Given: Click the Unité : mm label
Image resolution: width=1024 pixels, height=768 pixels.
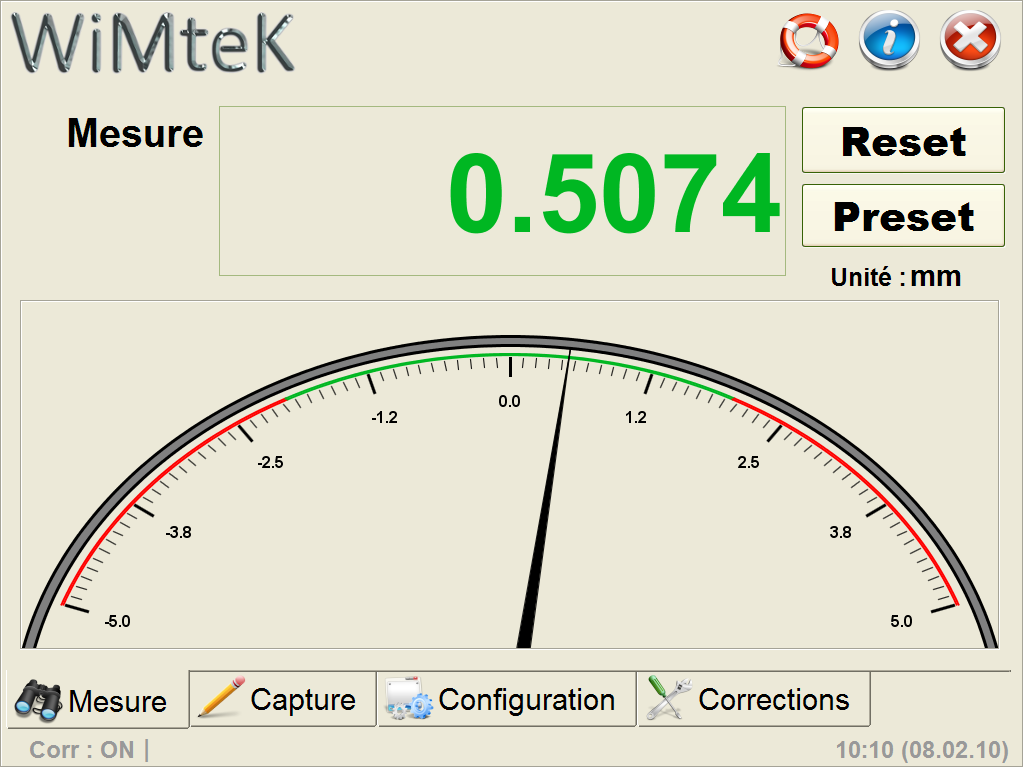Looking at the screenshot, I should [x=895, y=277].
